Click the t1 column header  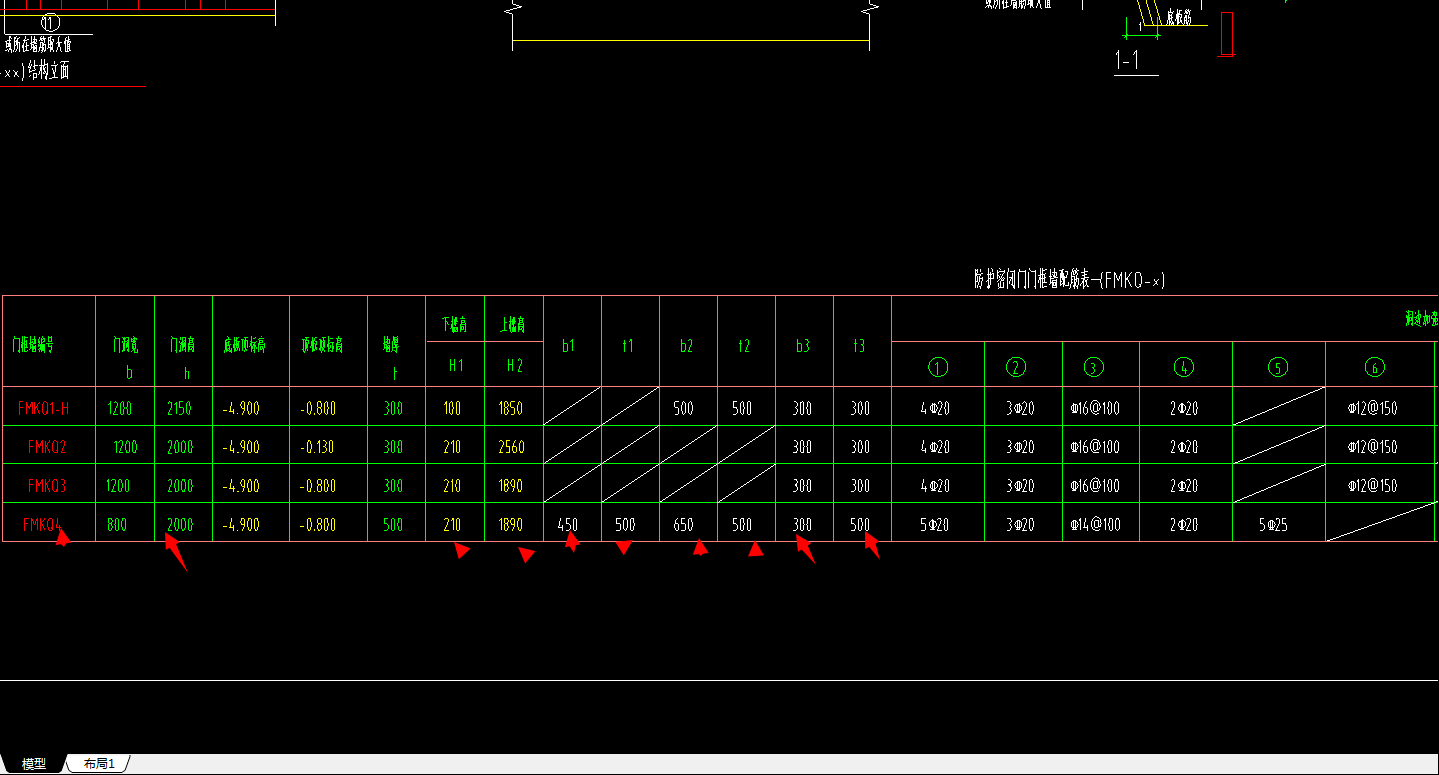point(628,346)
